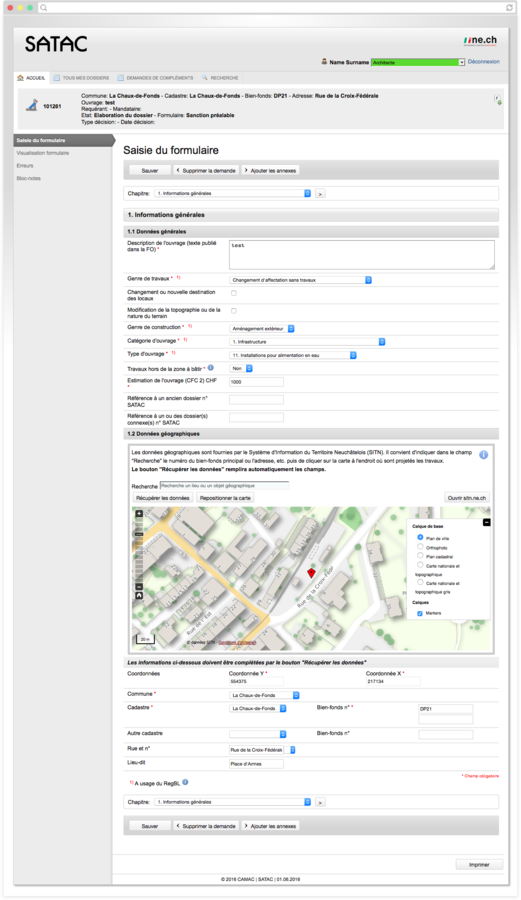
Task: Click Repositionner la carte button
Action: 225,498
